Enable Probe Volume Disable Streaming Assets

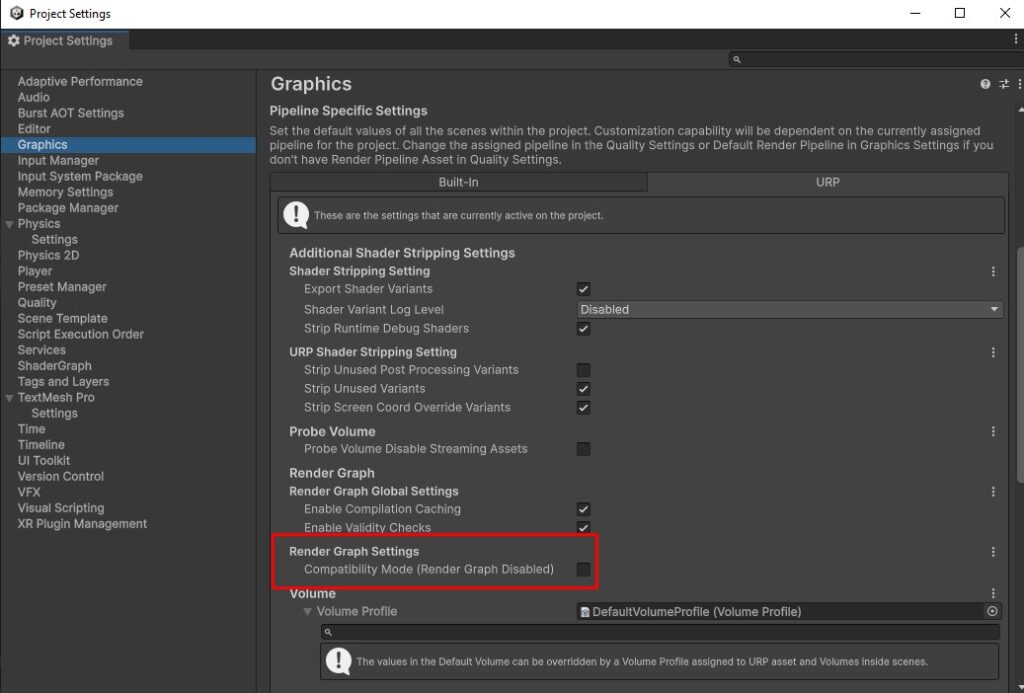[x=583, y=449]
